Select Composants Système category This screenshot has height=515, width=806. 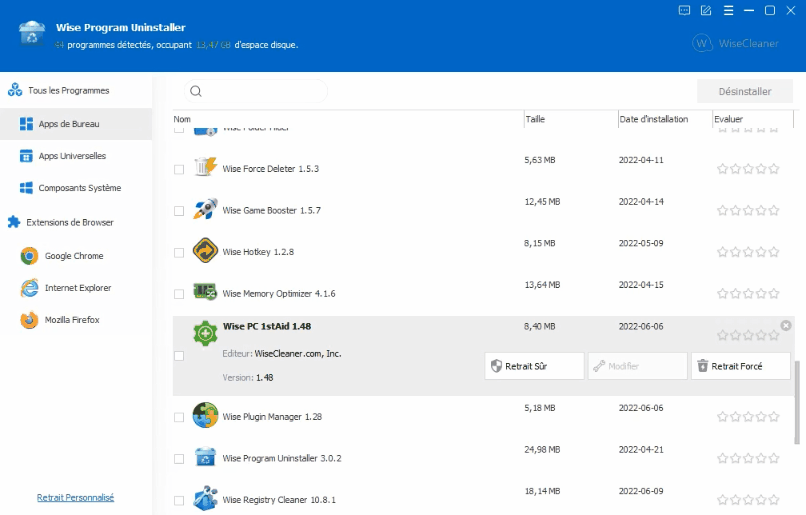click(76, 188)
